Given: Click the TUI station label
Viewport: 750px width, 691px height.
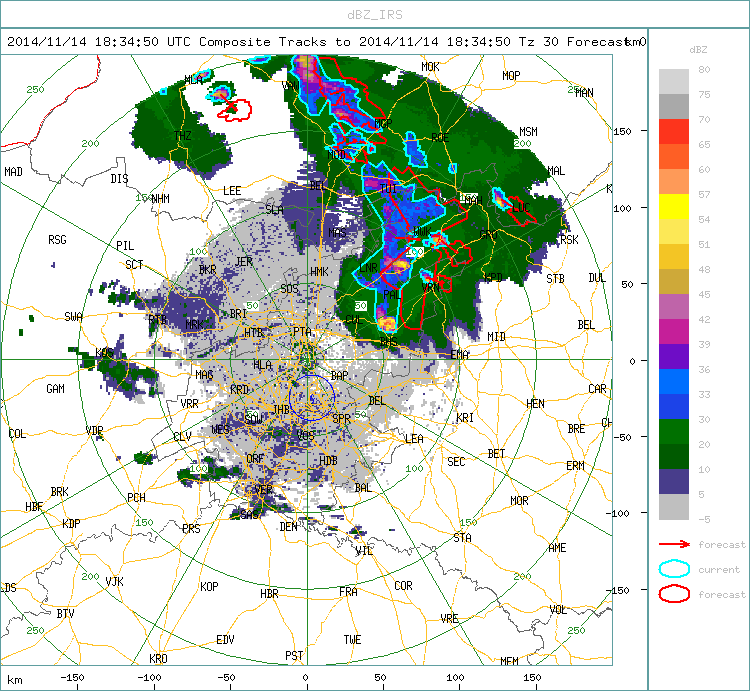Looking at the screenshot, I should 388,188.
